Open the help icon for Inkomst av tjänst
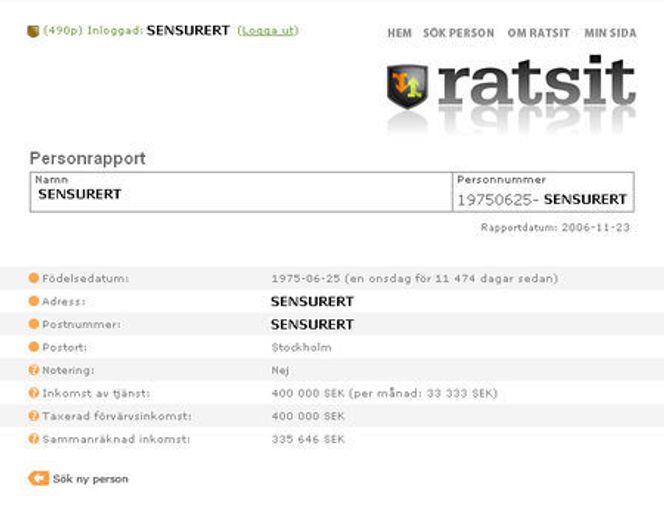664x519 pixels. click(x=34, y=393)
